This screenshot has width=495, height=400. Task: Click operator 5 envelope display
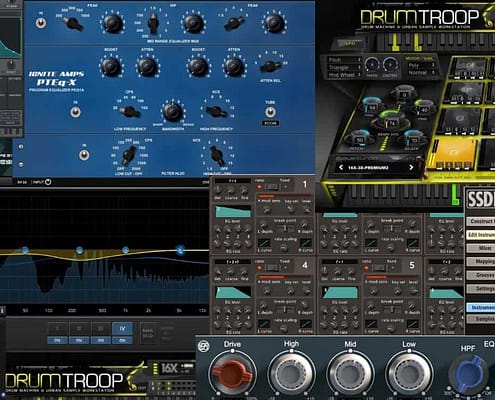(x=340, y=292)
